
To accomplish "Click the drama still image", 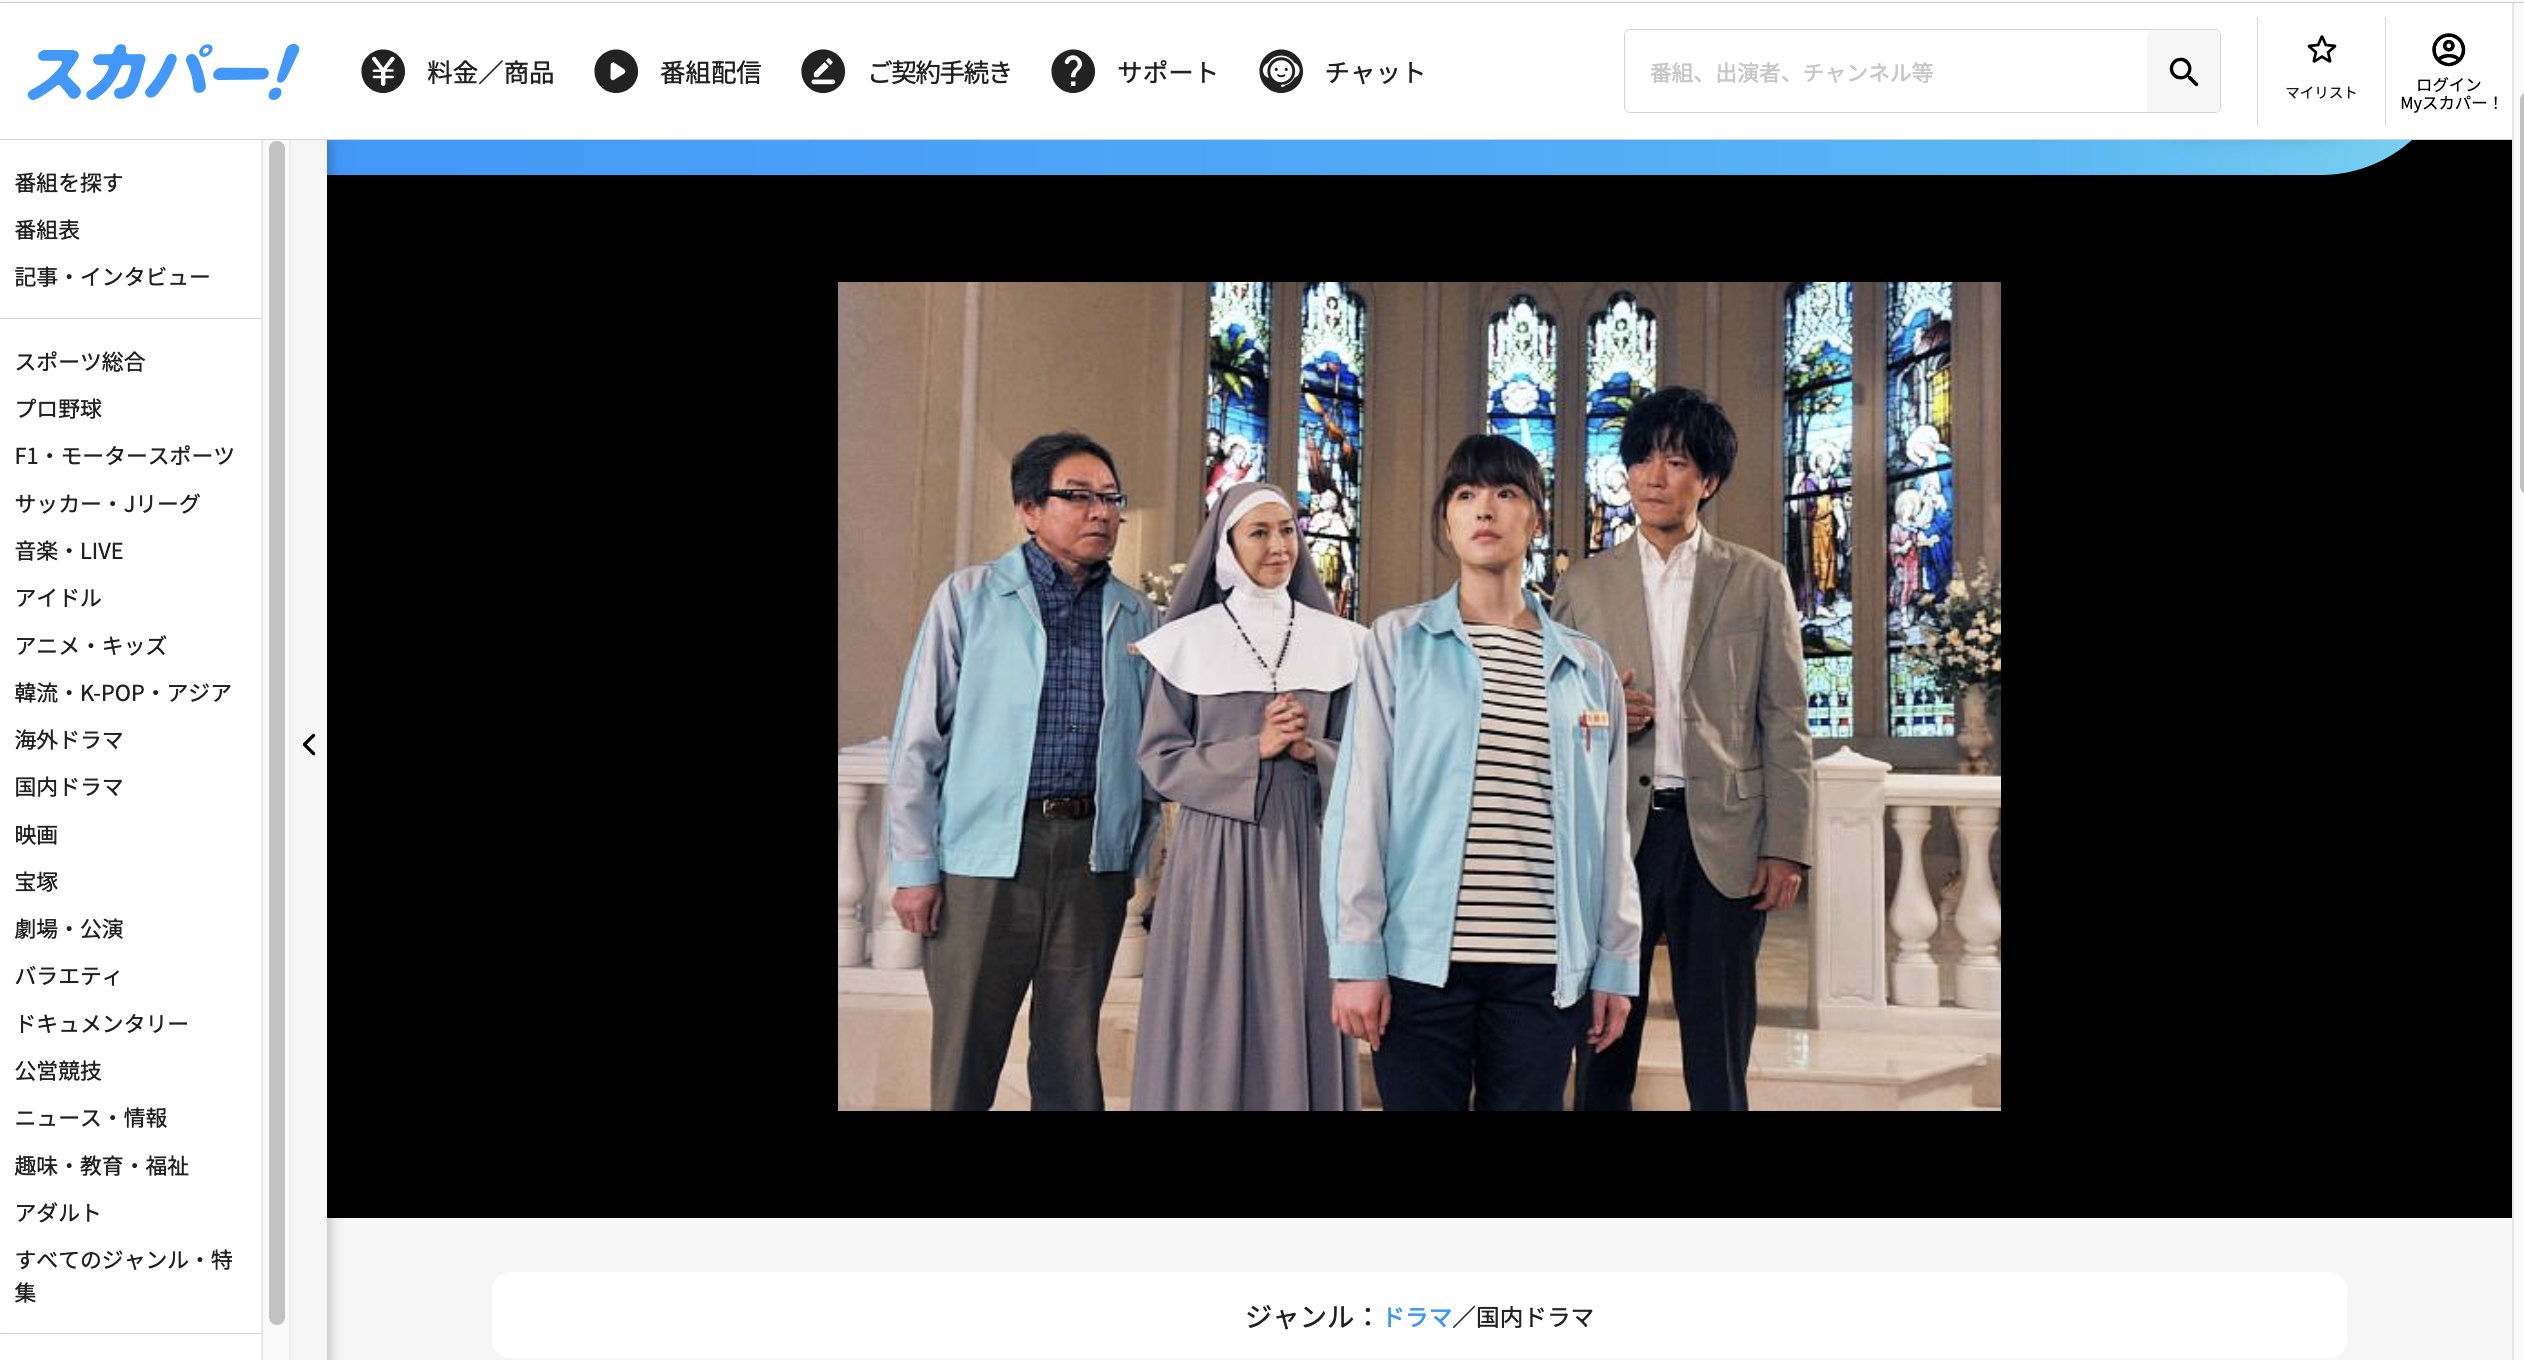I will point(1418,696).
